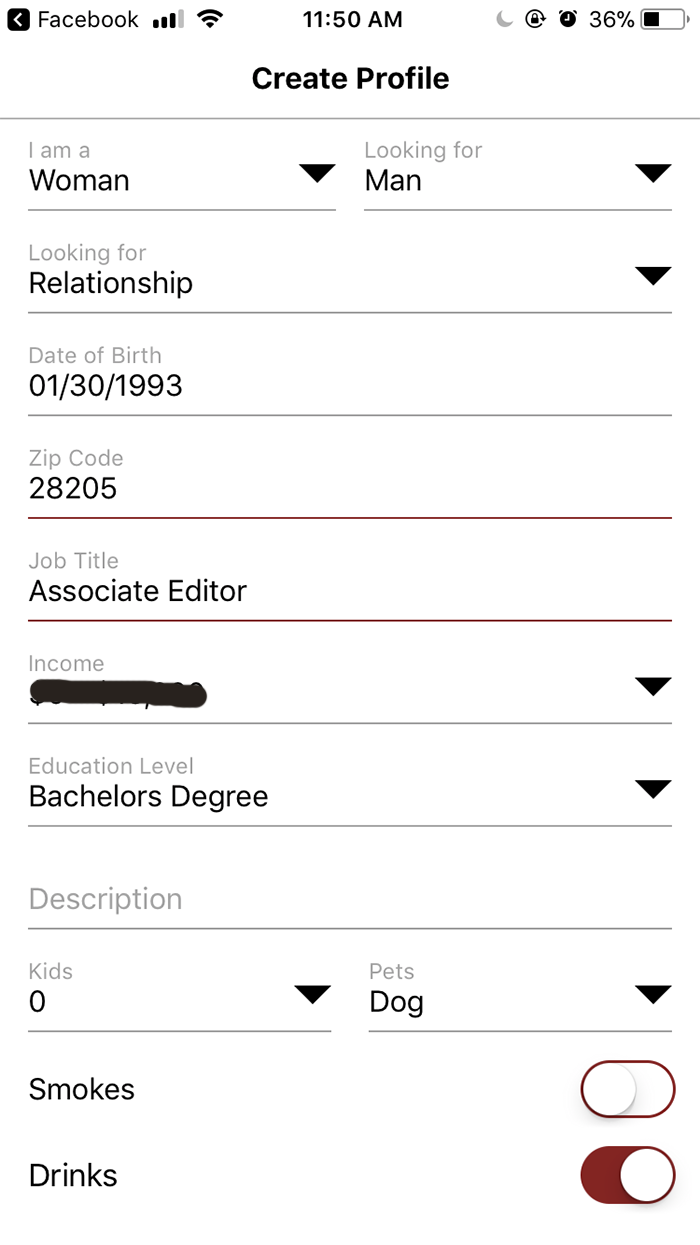Edit the Date of Birth field
The height and width of the screenshot is (1245, 700).
349,386
